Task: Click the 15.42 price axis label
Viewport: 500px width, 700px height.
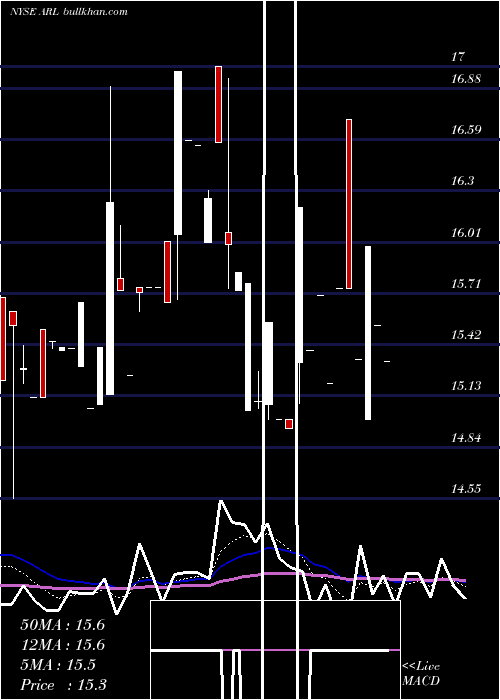Action: (x=466, y=334)
